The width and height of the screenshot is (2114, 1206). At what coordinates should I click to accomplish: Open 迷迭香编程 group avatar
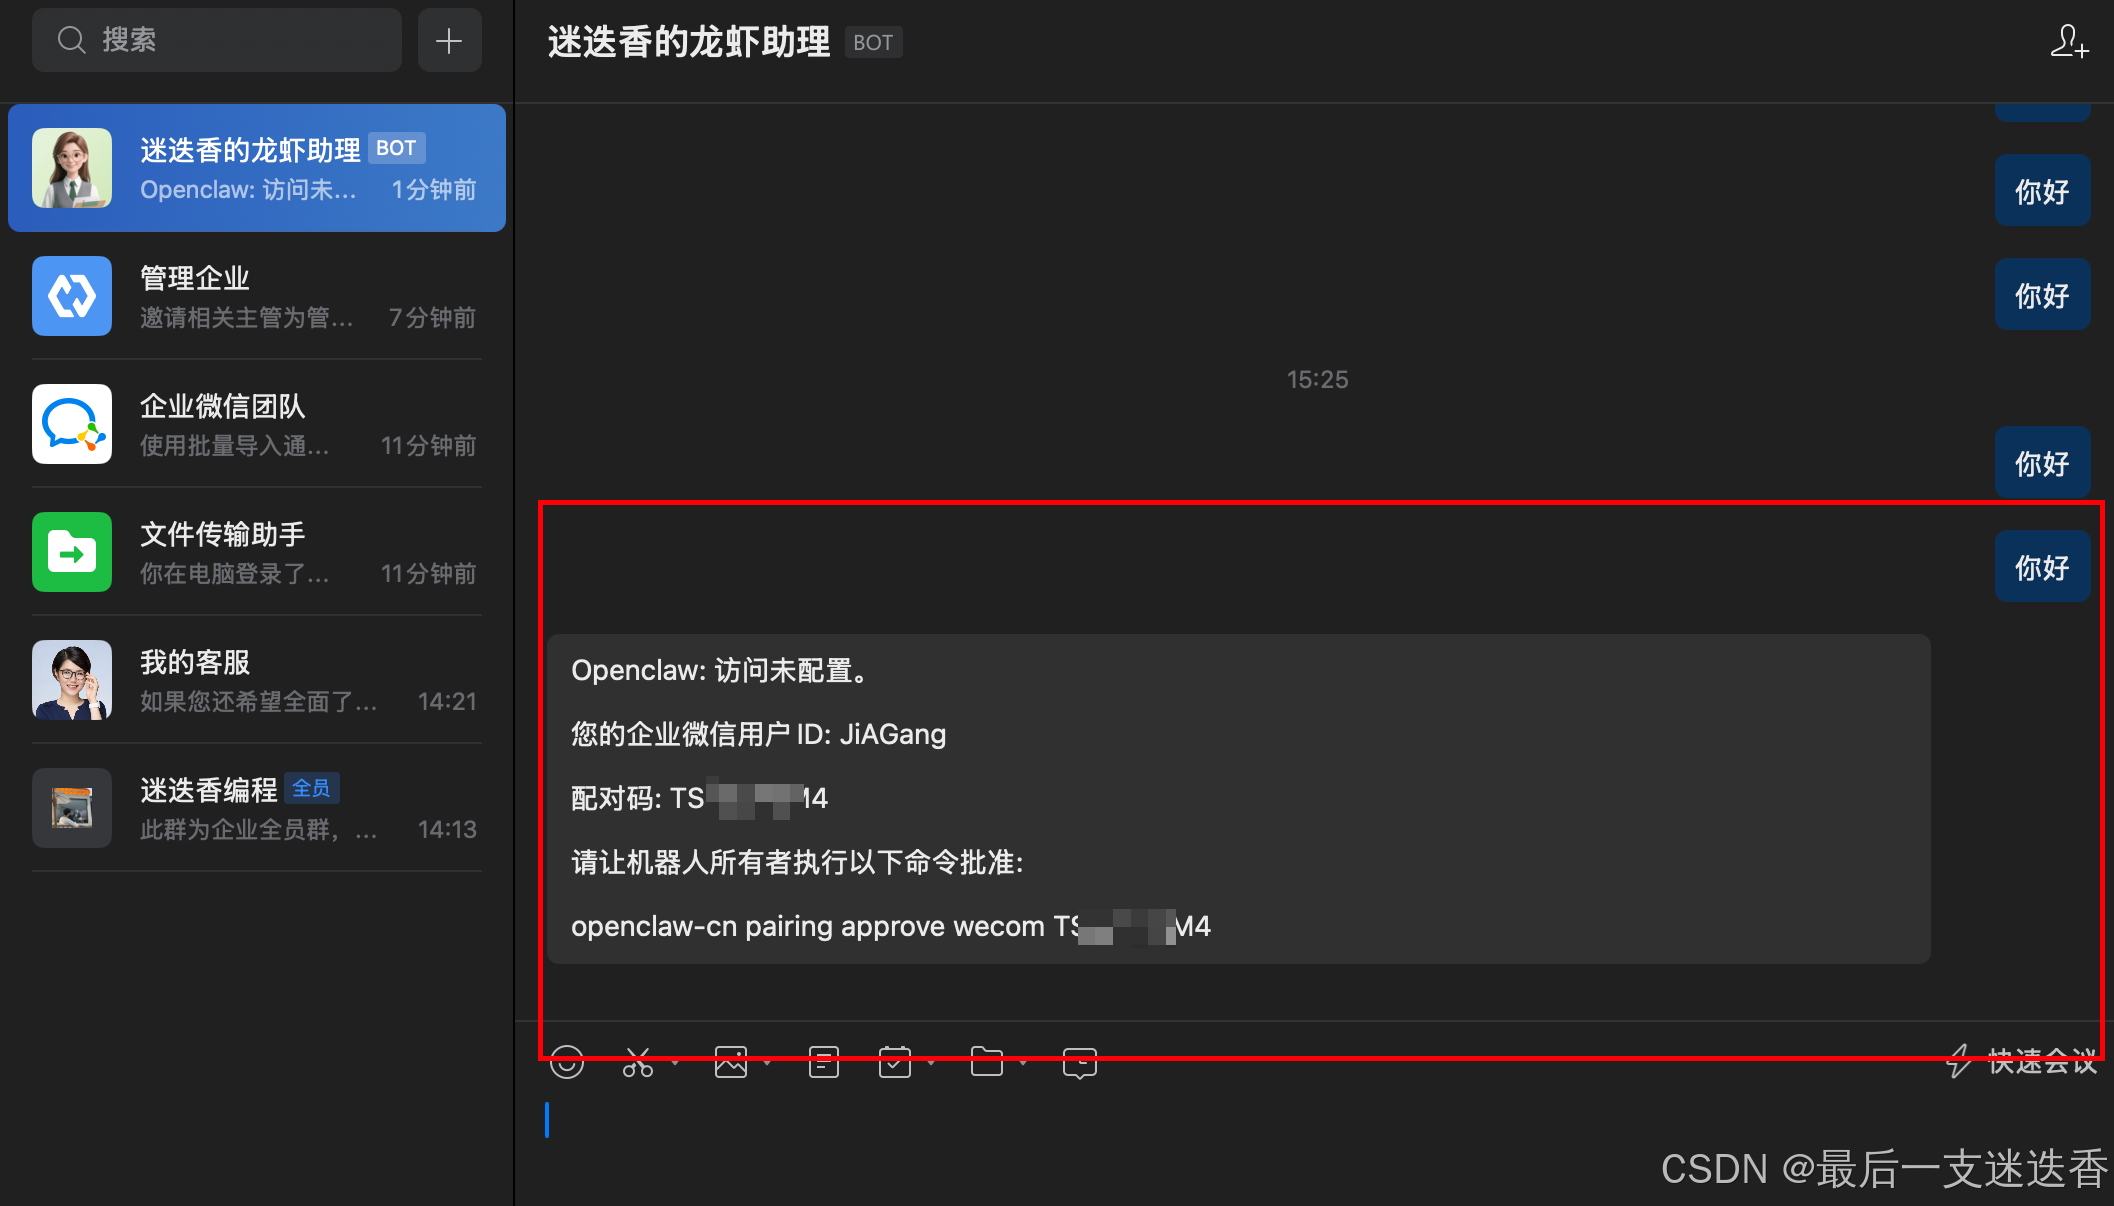(72, 808)
